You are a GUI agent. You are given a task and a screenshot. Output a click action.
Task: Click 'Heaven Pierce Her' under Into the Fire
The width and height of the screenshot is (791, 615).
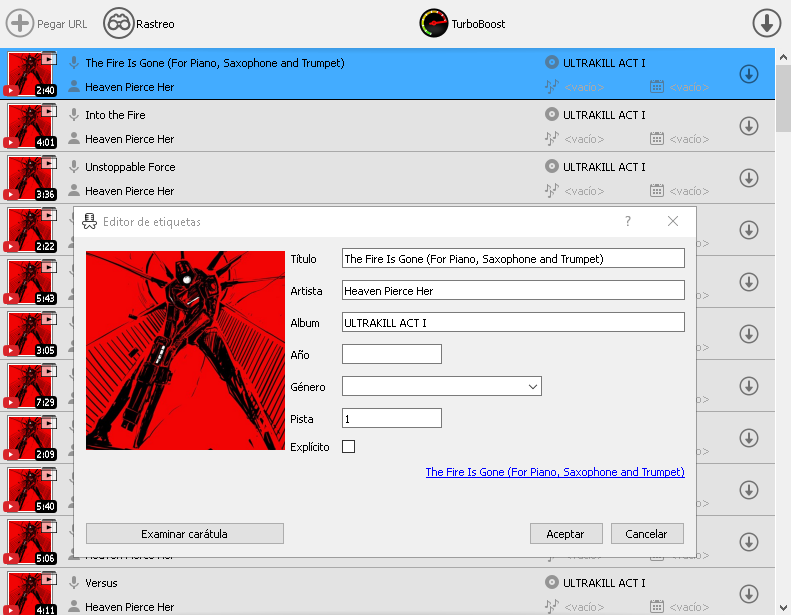130,139
